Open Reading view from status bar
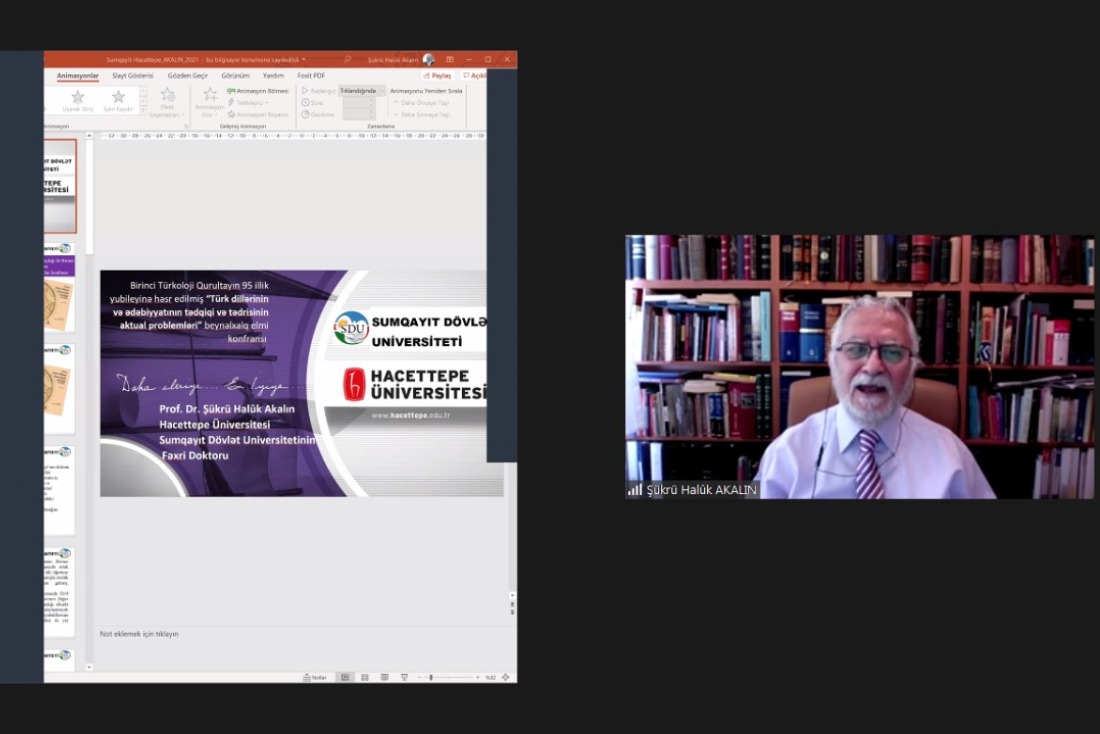Viewport: 1100px width, 734px height. 384,677
